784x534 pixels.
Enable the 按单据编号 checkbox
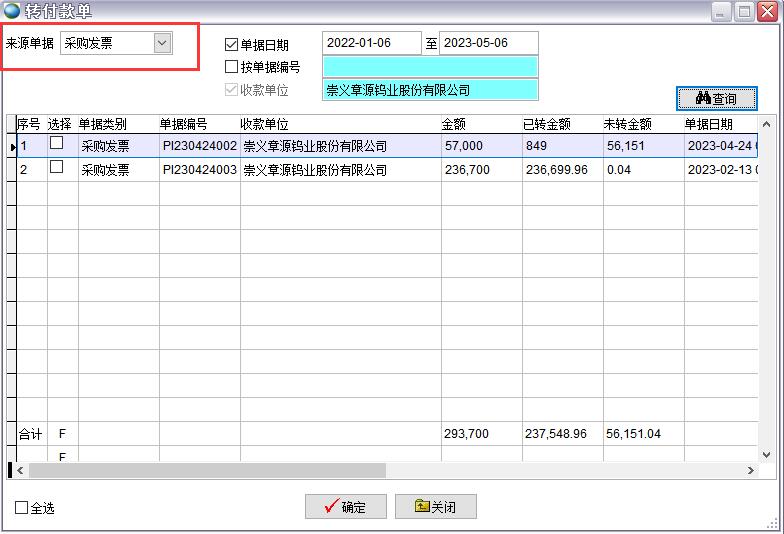[x=232, y=67]
